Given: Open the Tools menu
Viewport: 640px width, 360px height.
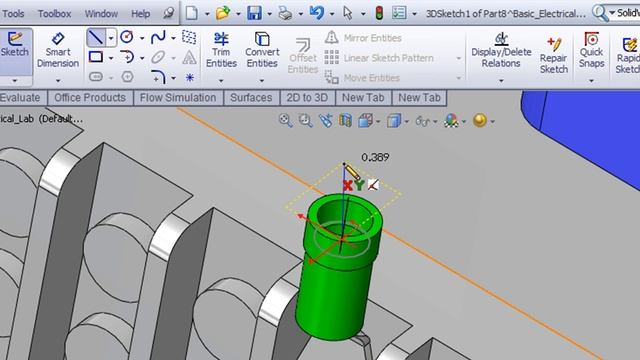Looking at the screenshot, I should click(x=13, y=14).
